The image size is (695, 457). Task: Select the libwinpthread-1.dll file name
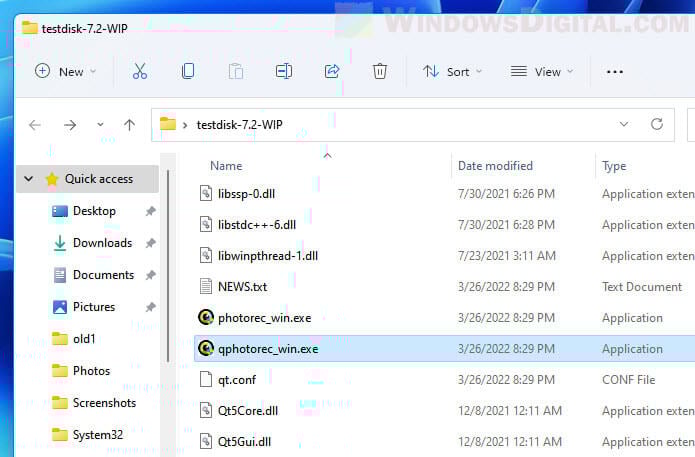[268, 256]
